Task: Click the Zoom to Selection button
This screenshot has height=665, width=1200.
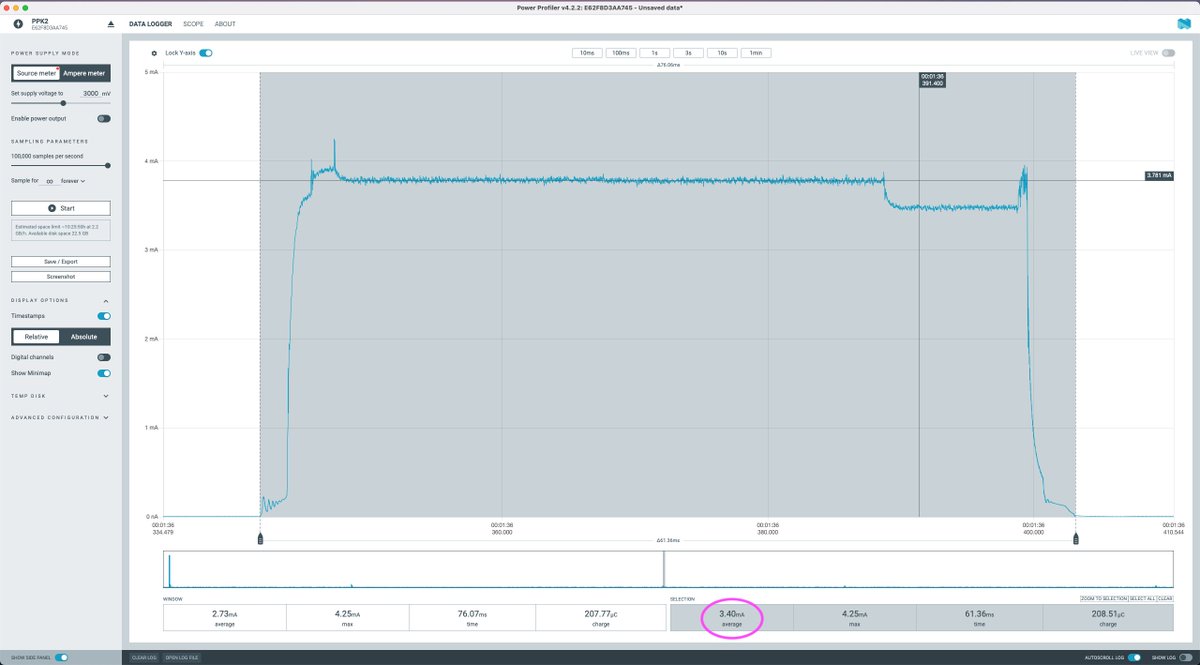Action: [x=1104, y=599]
